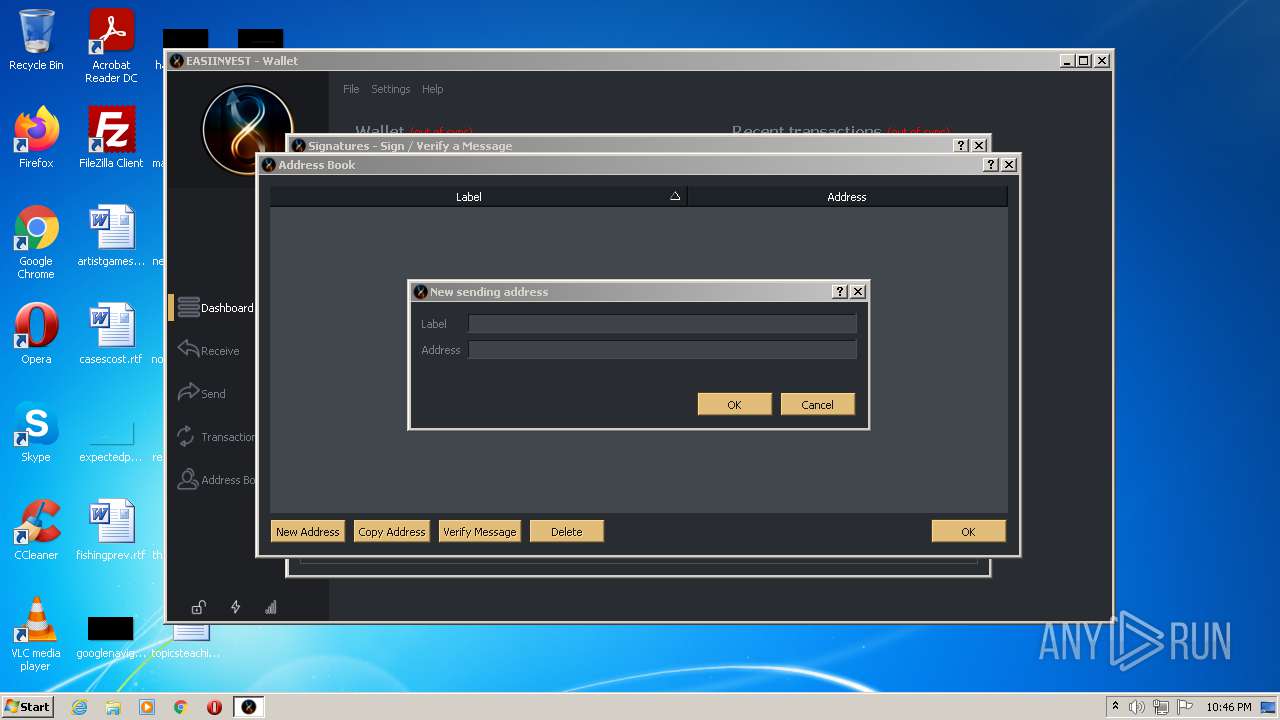Click the EASIINVEST logo in sidebar
The width and height of the screenshot is (1280, 720).
point(247,129)
